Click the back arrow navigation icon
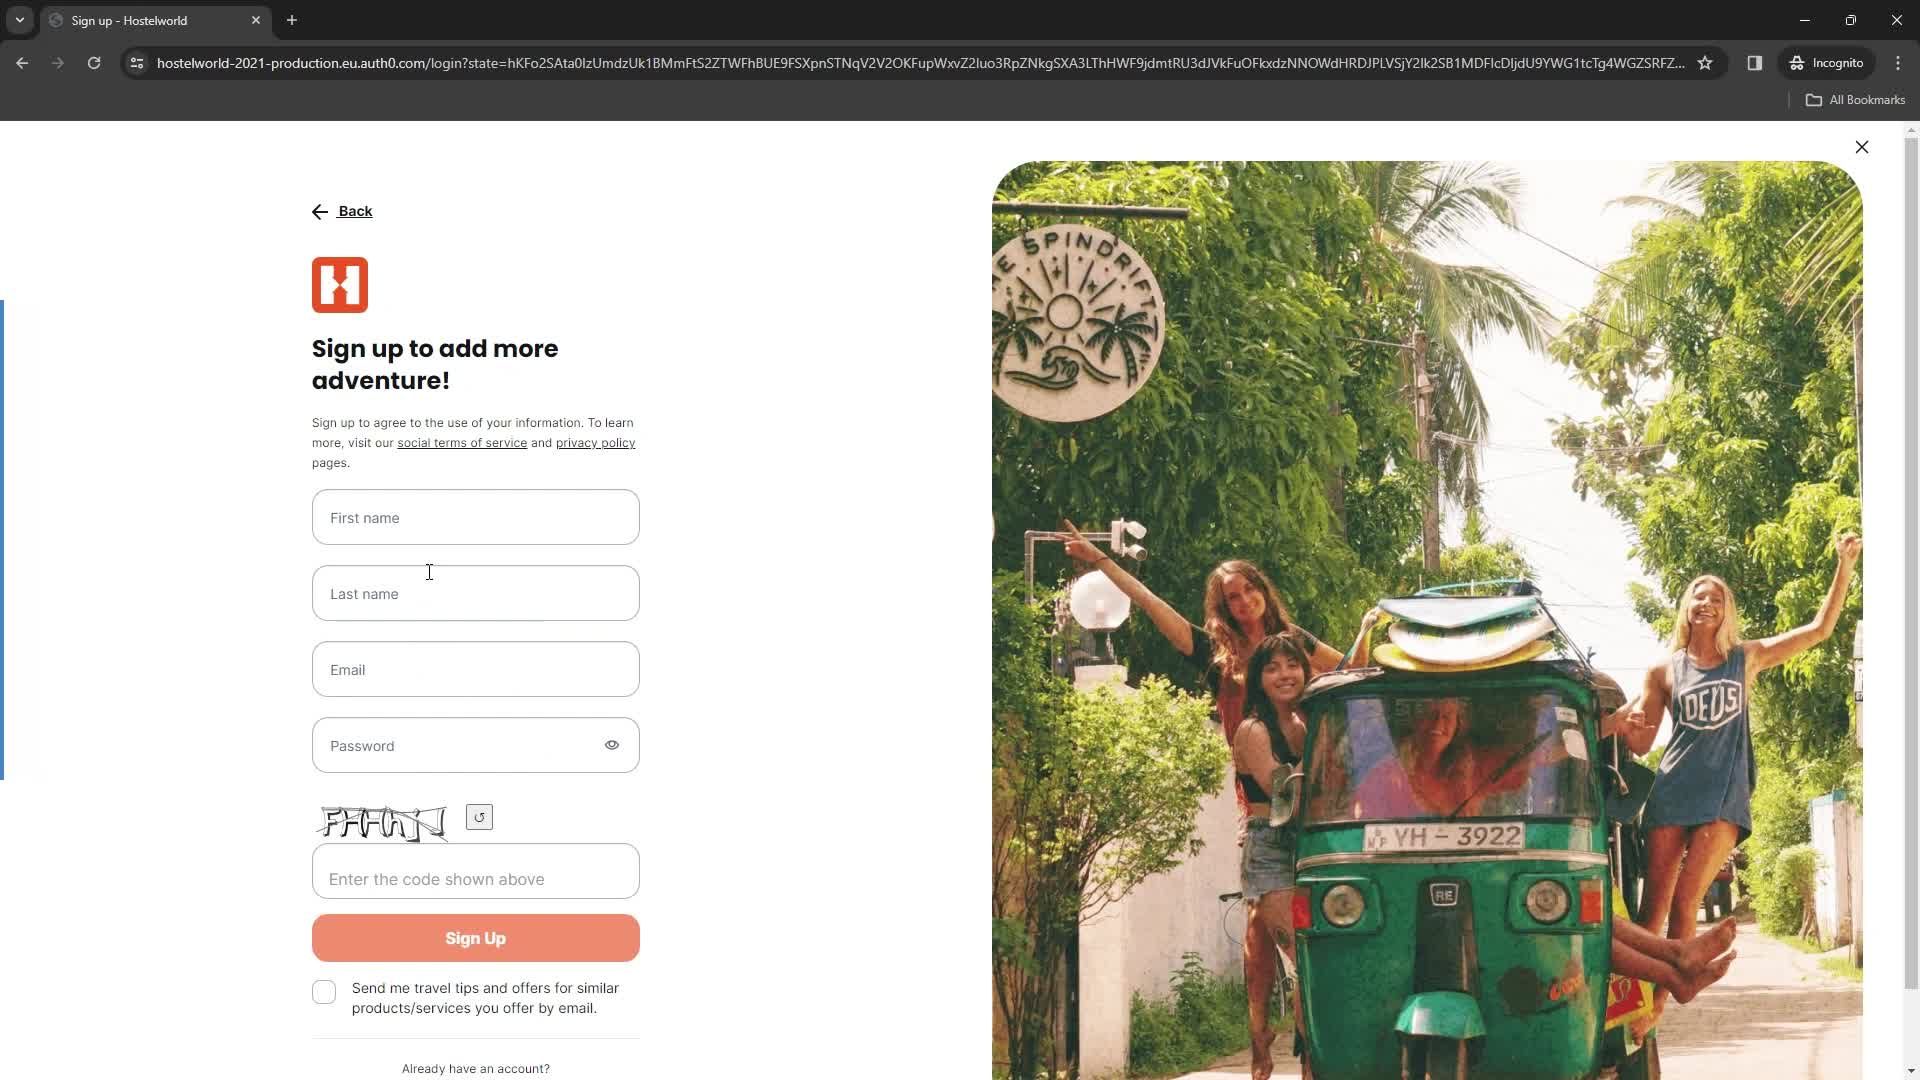The width and height of the screenshot is (1920, 1080). click(x=318, y=211)
